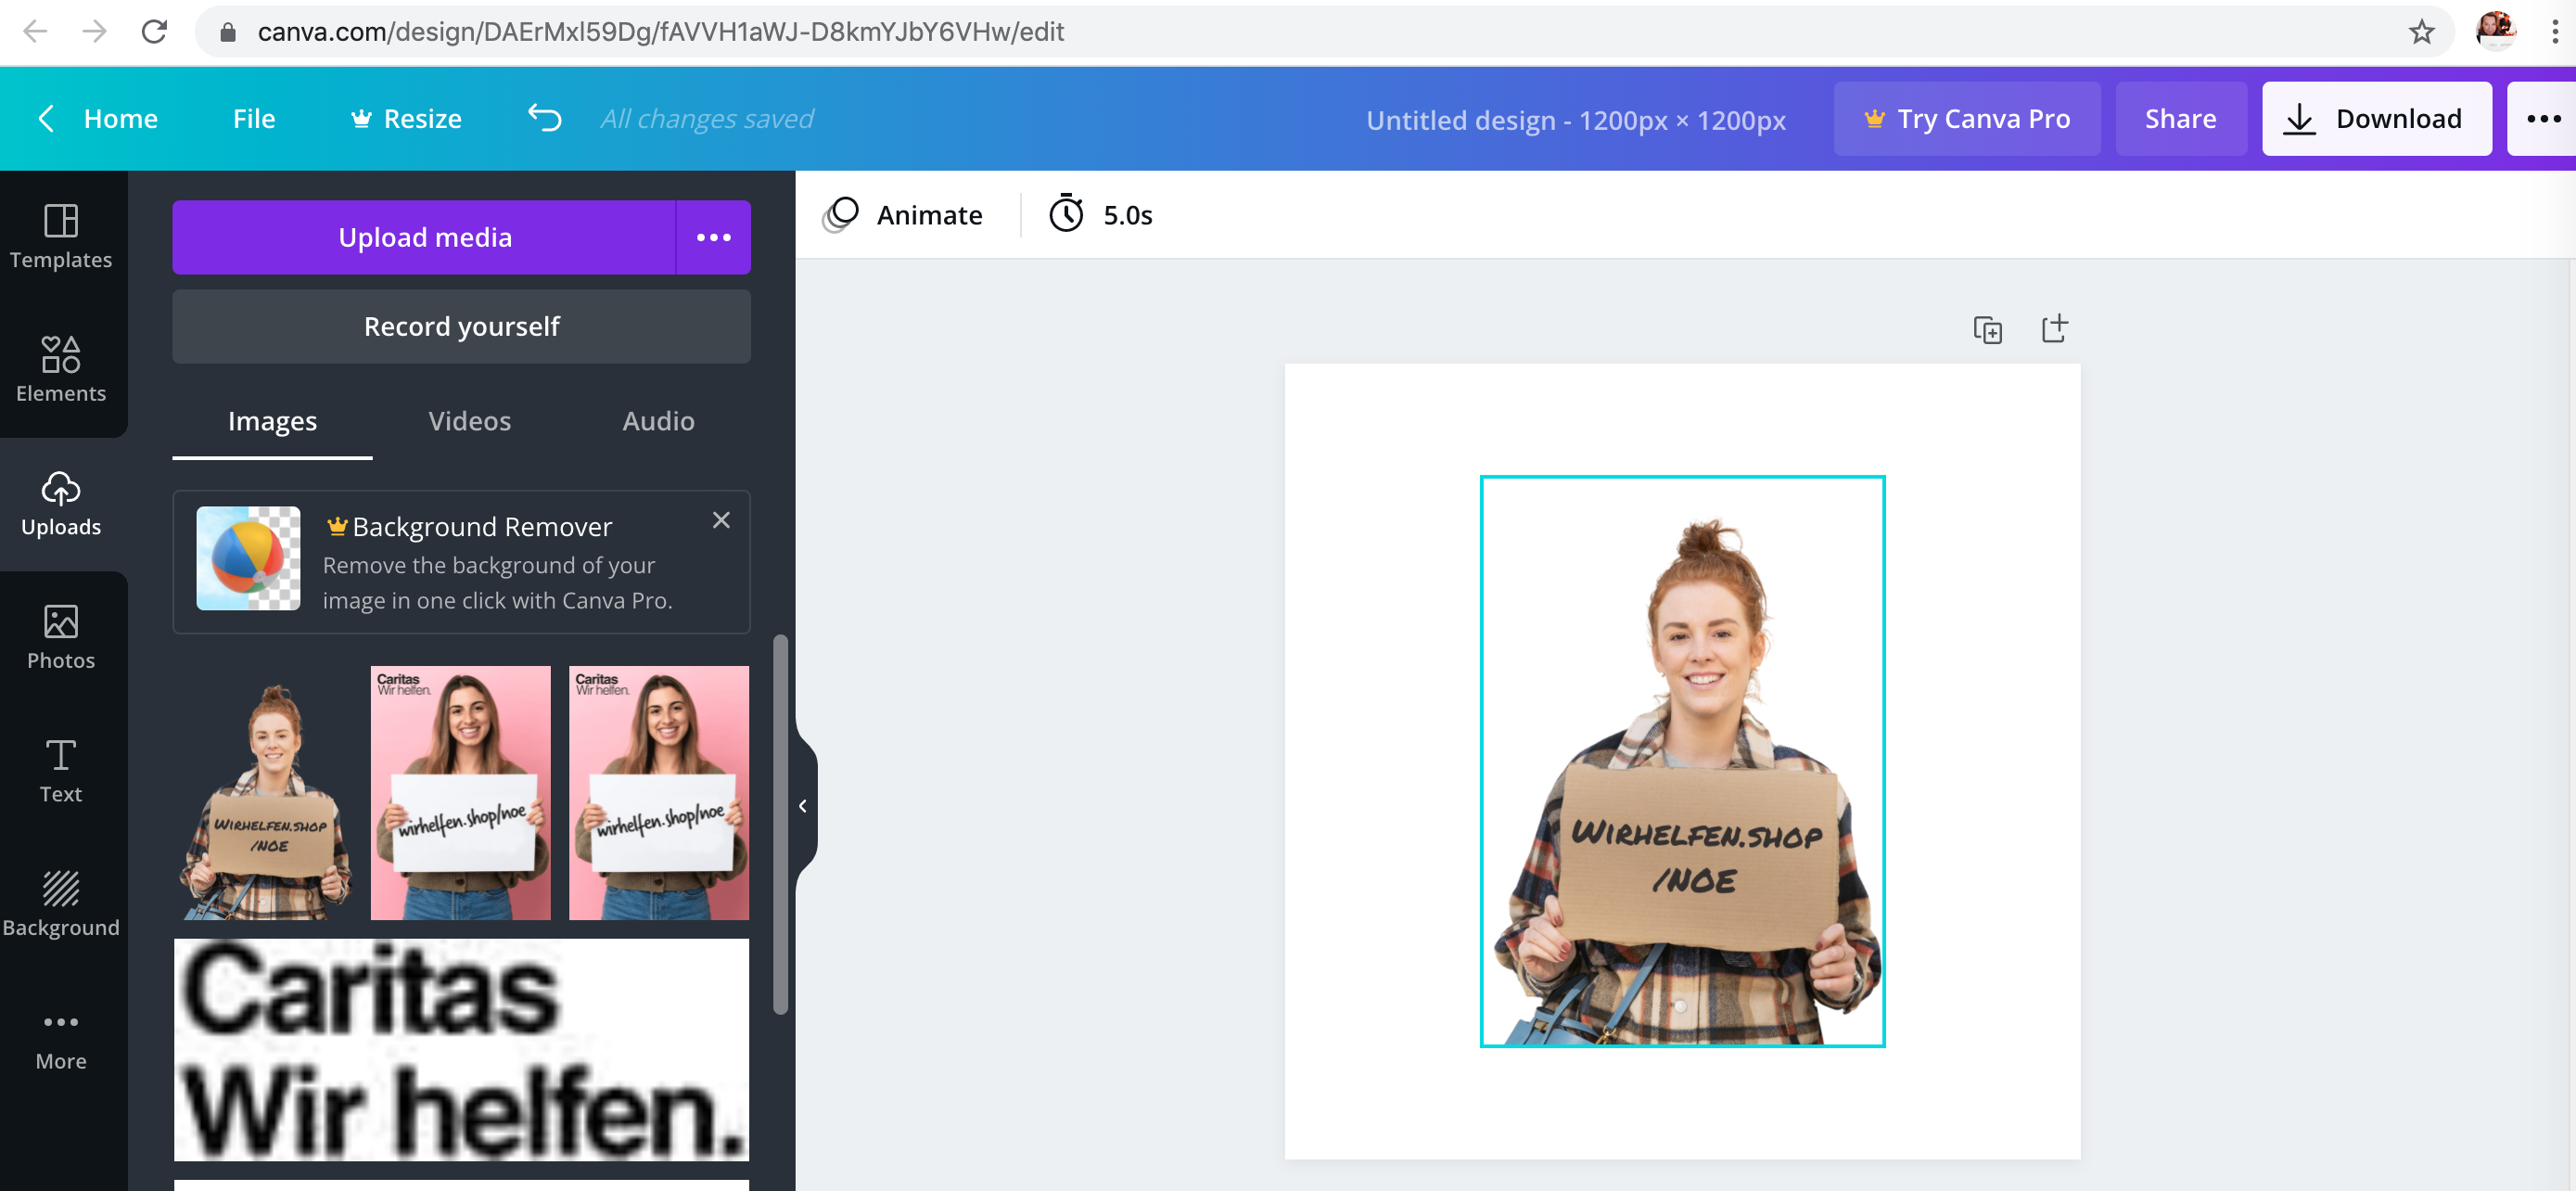Switch to the Videos tab

pyautogui.click(x=469, y=420)
